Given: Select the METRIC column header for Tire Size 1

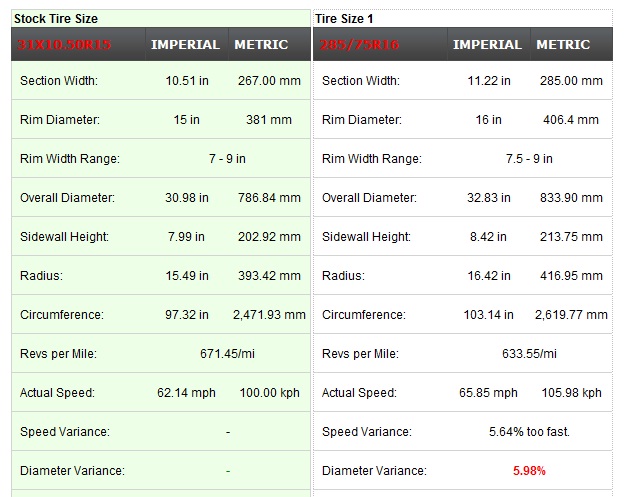Looking at the screenshot, I should pyautogui.click(x=563, y=45).
